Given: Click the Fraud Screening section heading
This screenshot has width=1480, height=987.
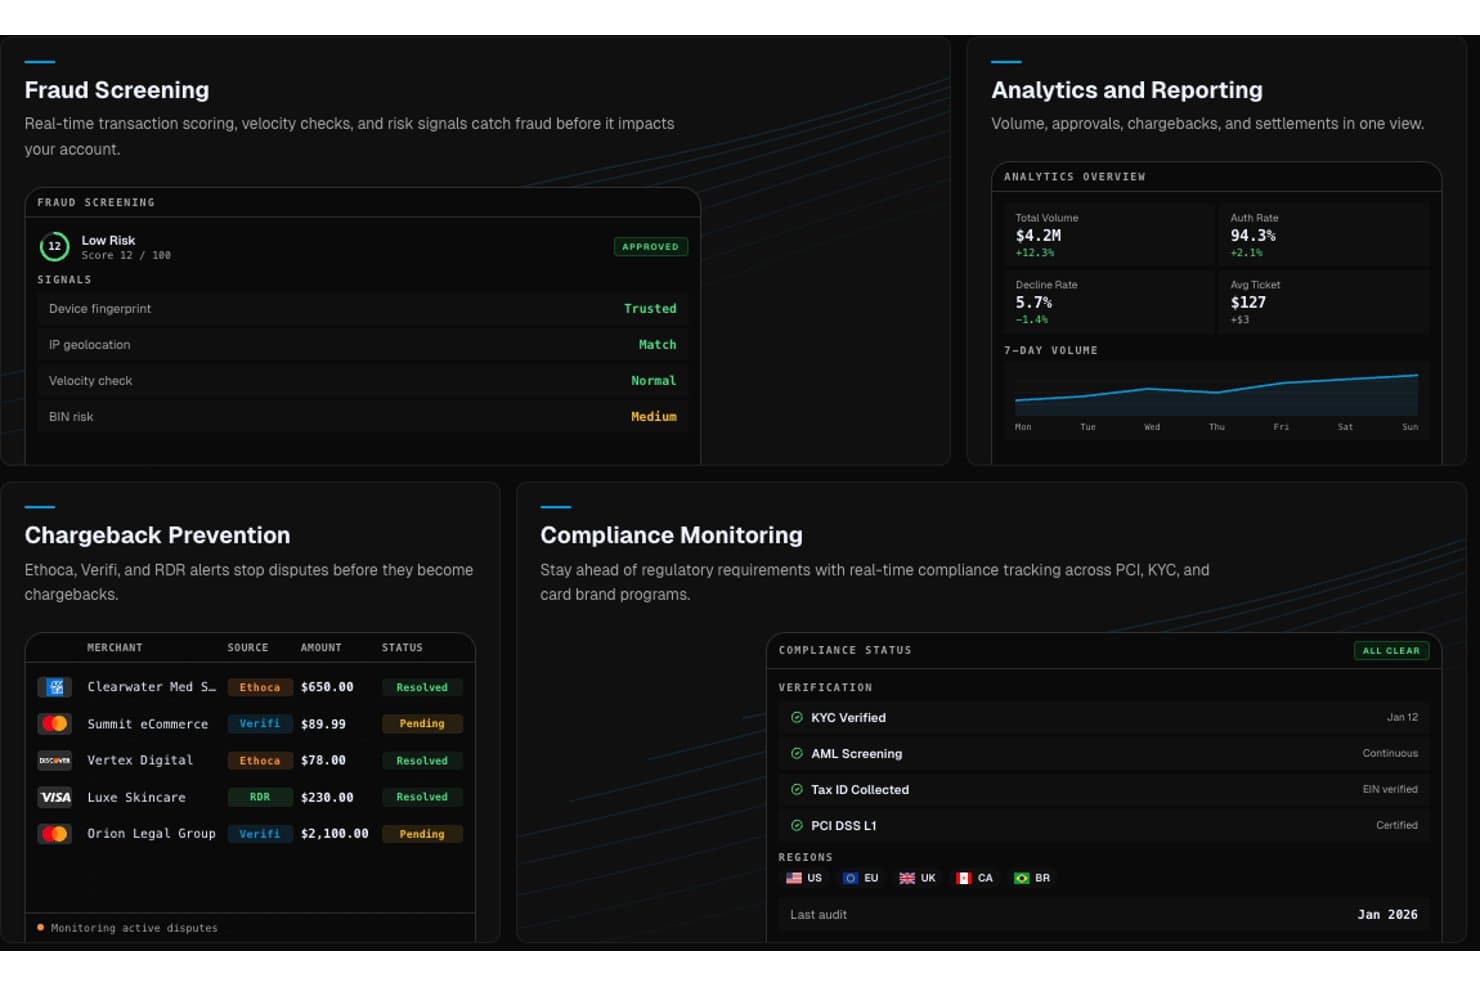Looking at the screenshot, I should click(x=117, y=90).
